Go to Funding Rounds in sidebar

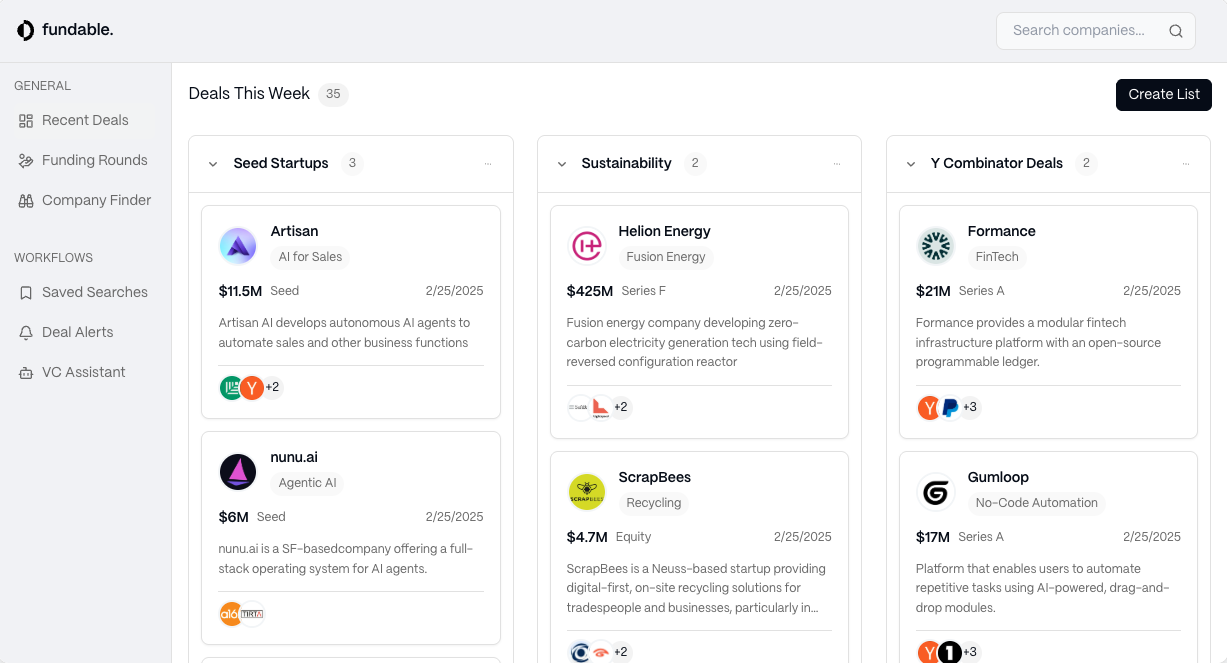click(x=94, y=160)
